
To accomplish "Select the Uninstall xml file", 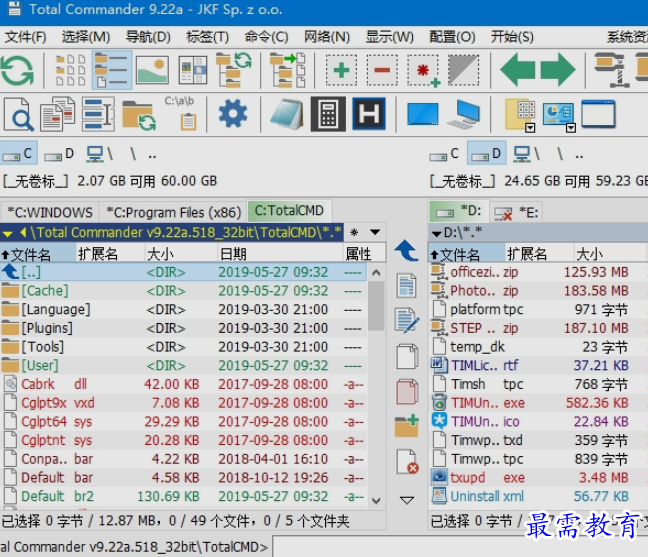I will click(537, 496).
